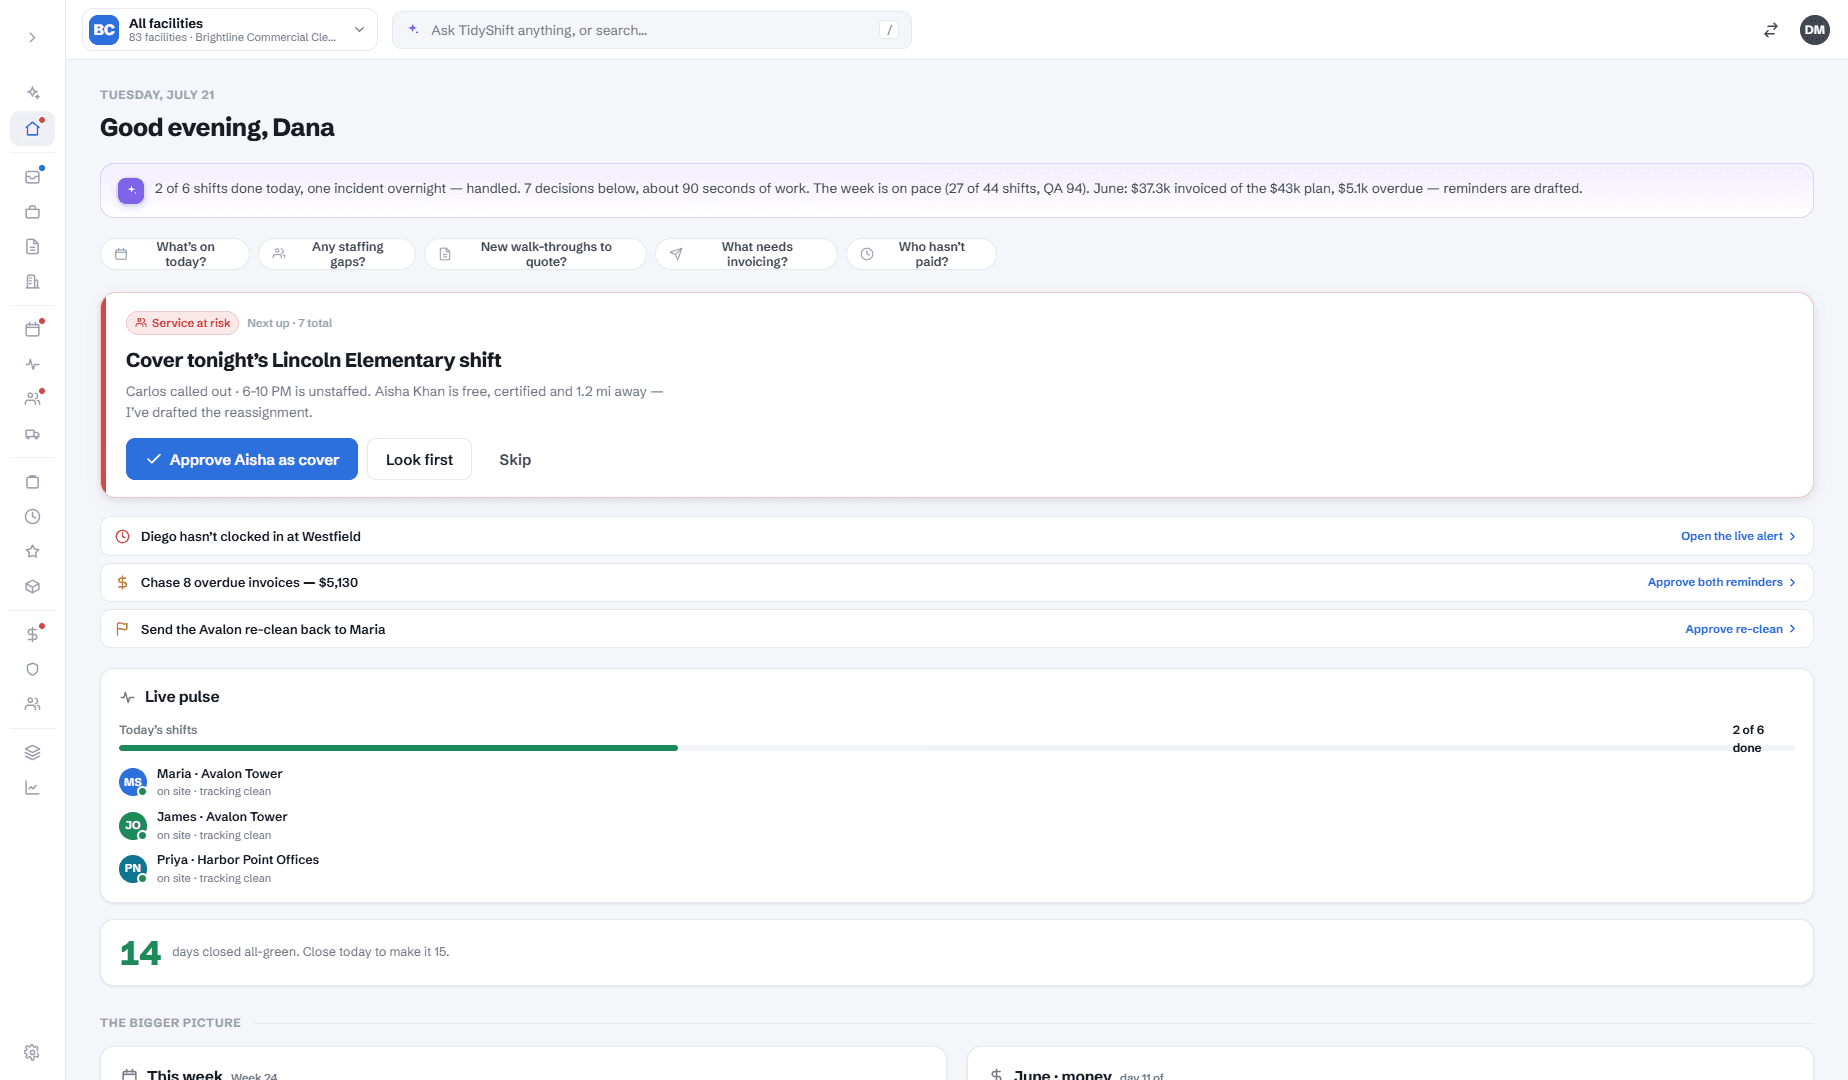Open the dollar sign icon in sidebar
The height and width of the screenshot is (1080, 1848).
point(32,634)
